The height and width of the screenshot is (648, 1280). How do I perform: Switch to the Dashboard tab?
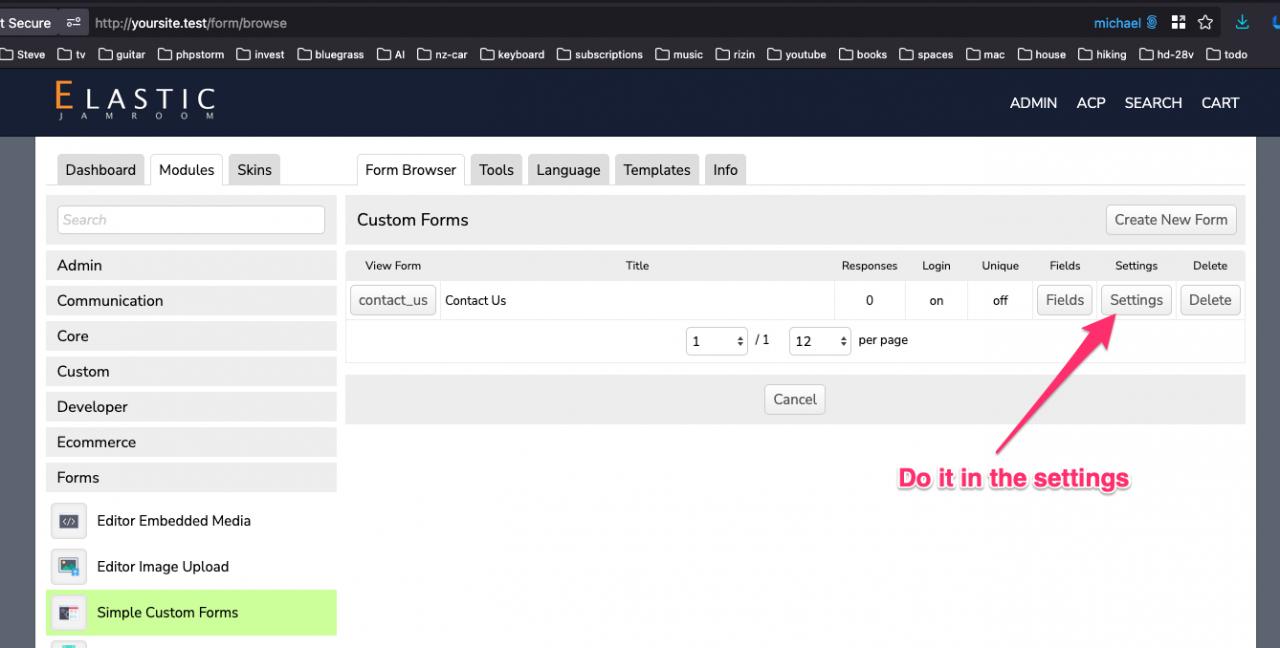(100, 170)
